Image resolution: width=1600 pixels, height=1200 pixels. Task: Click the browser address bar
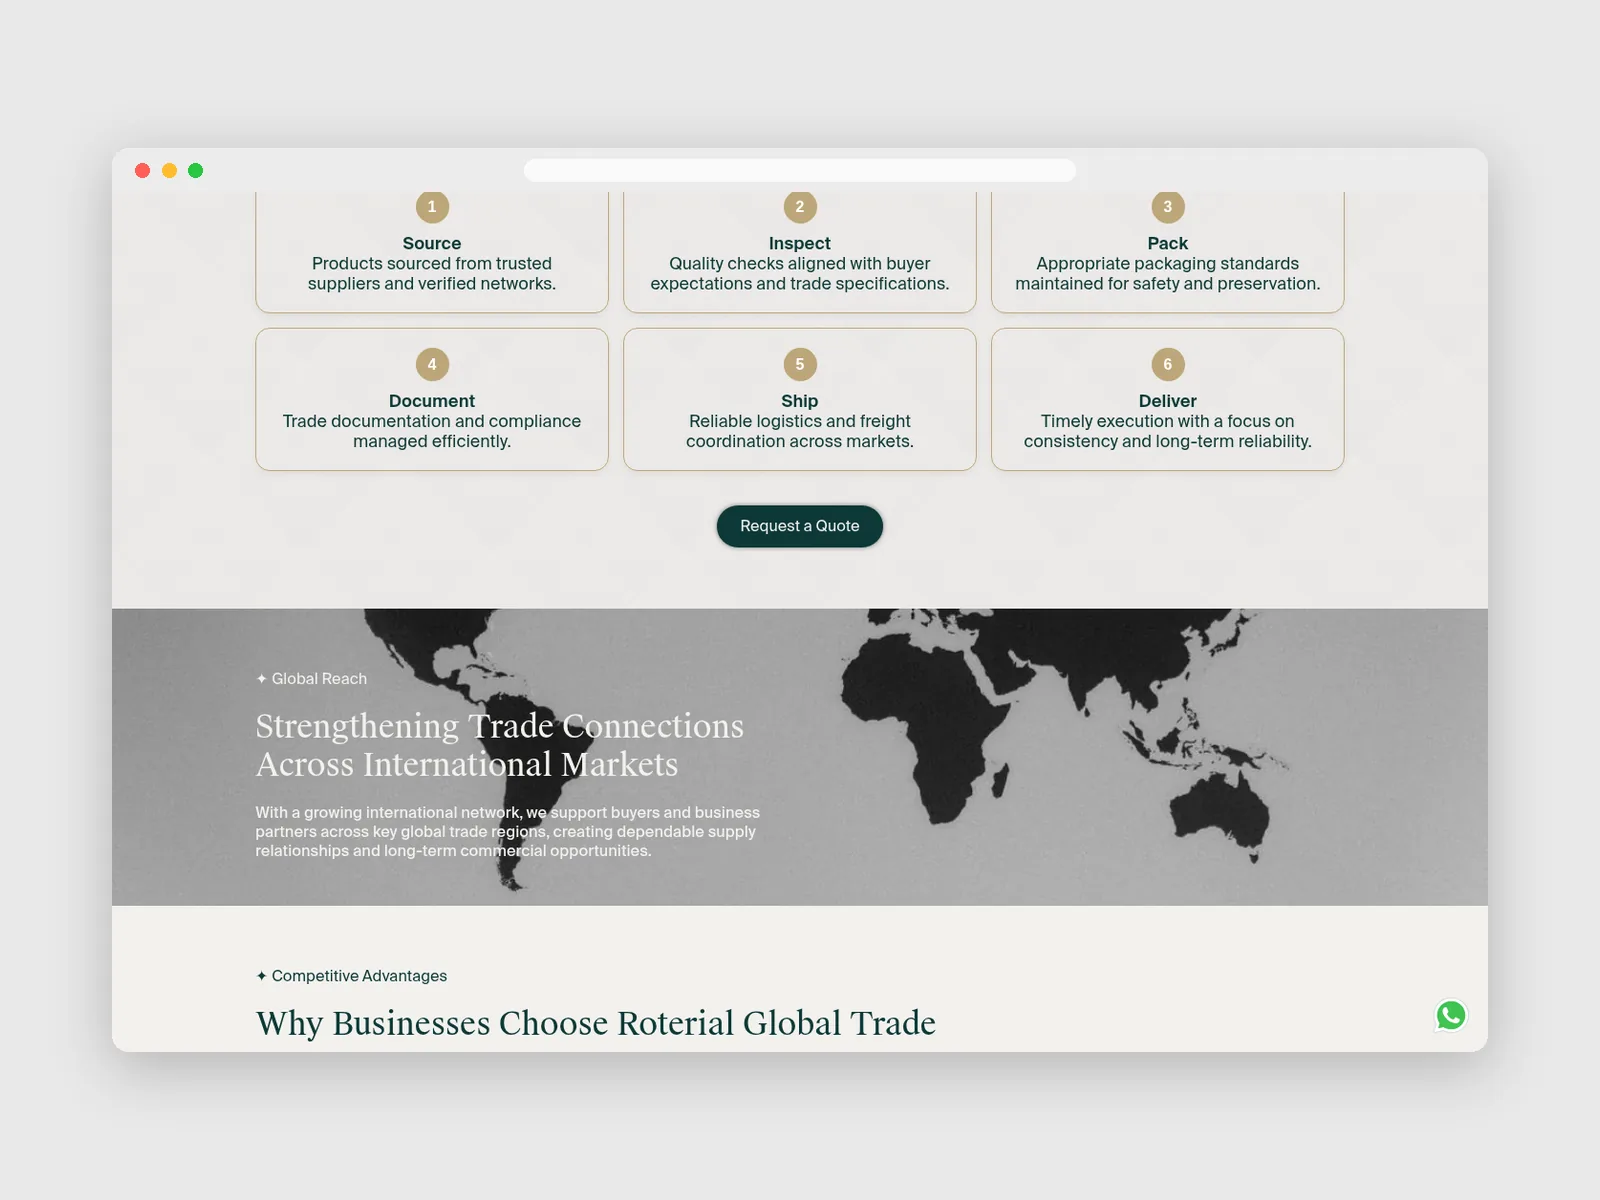(800, 170)
